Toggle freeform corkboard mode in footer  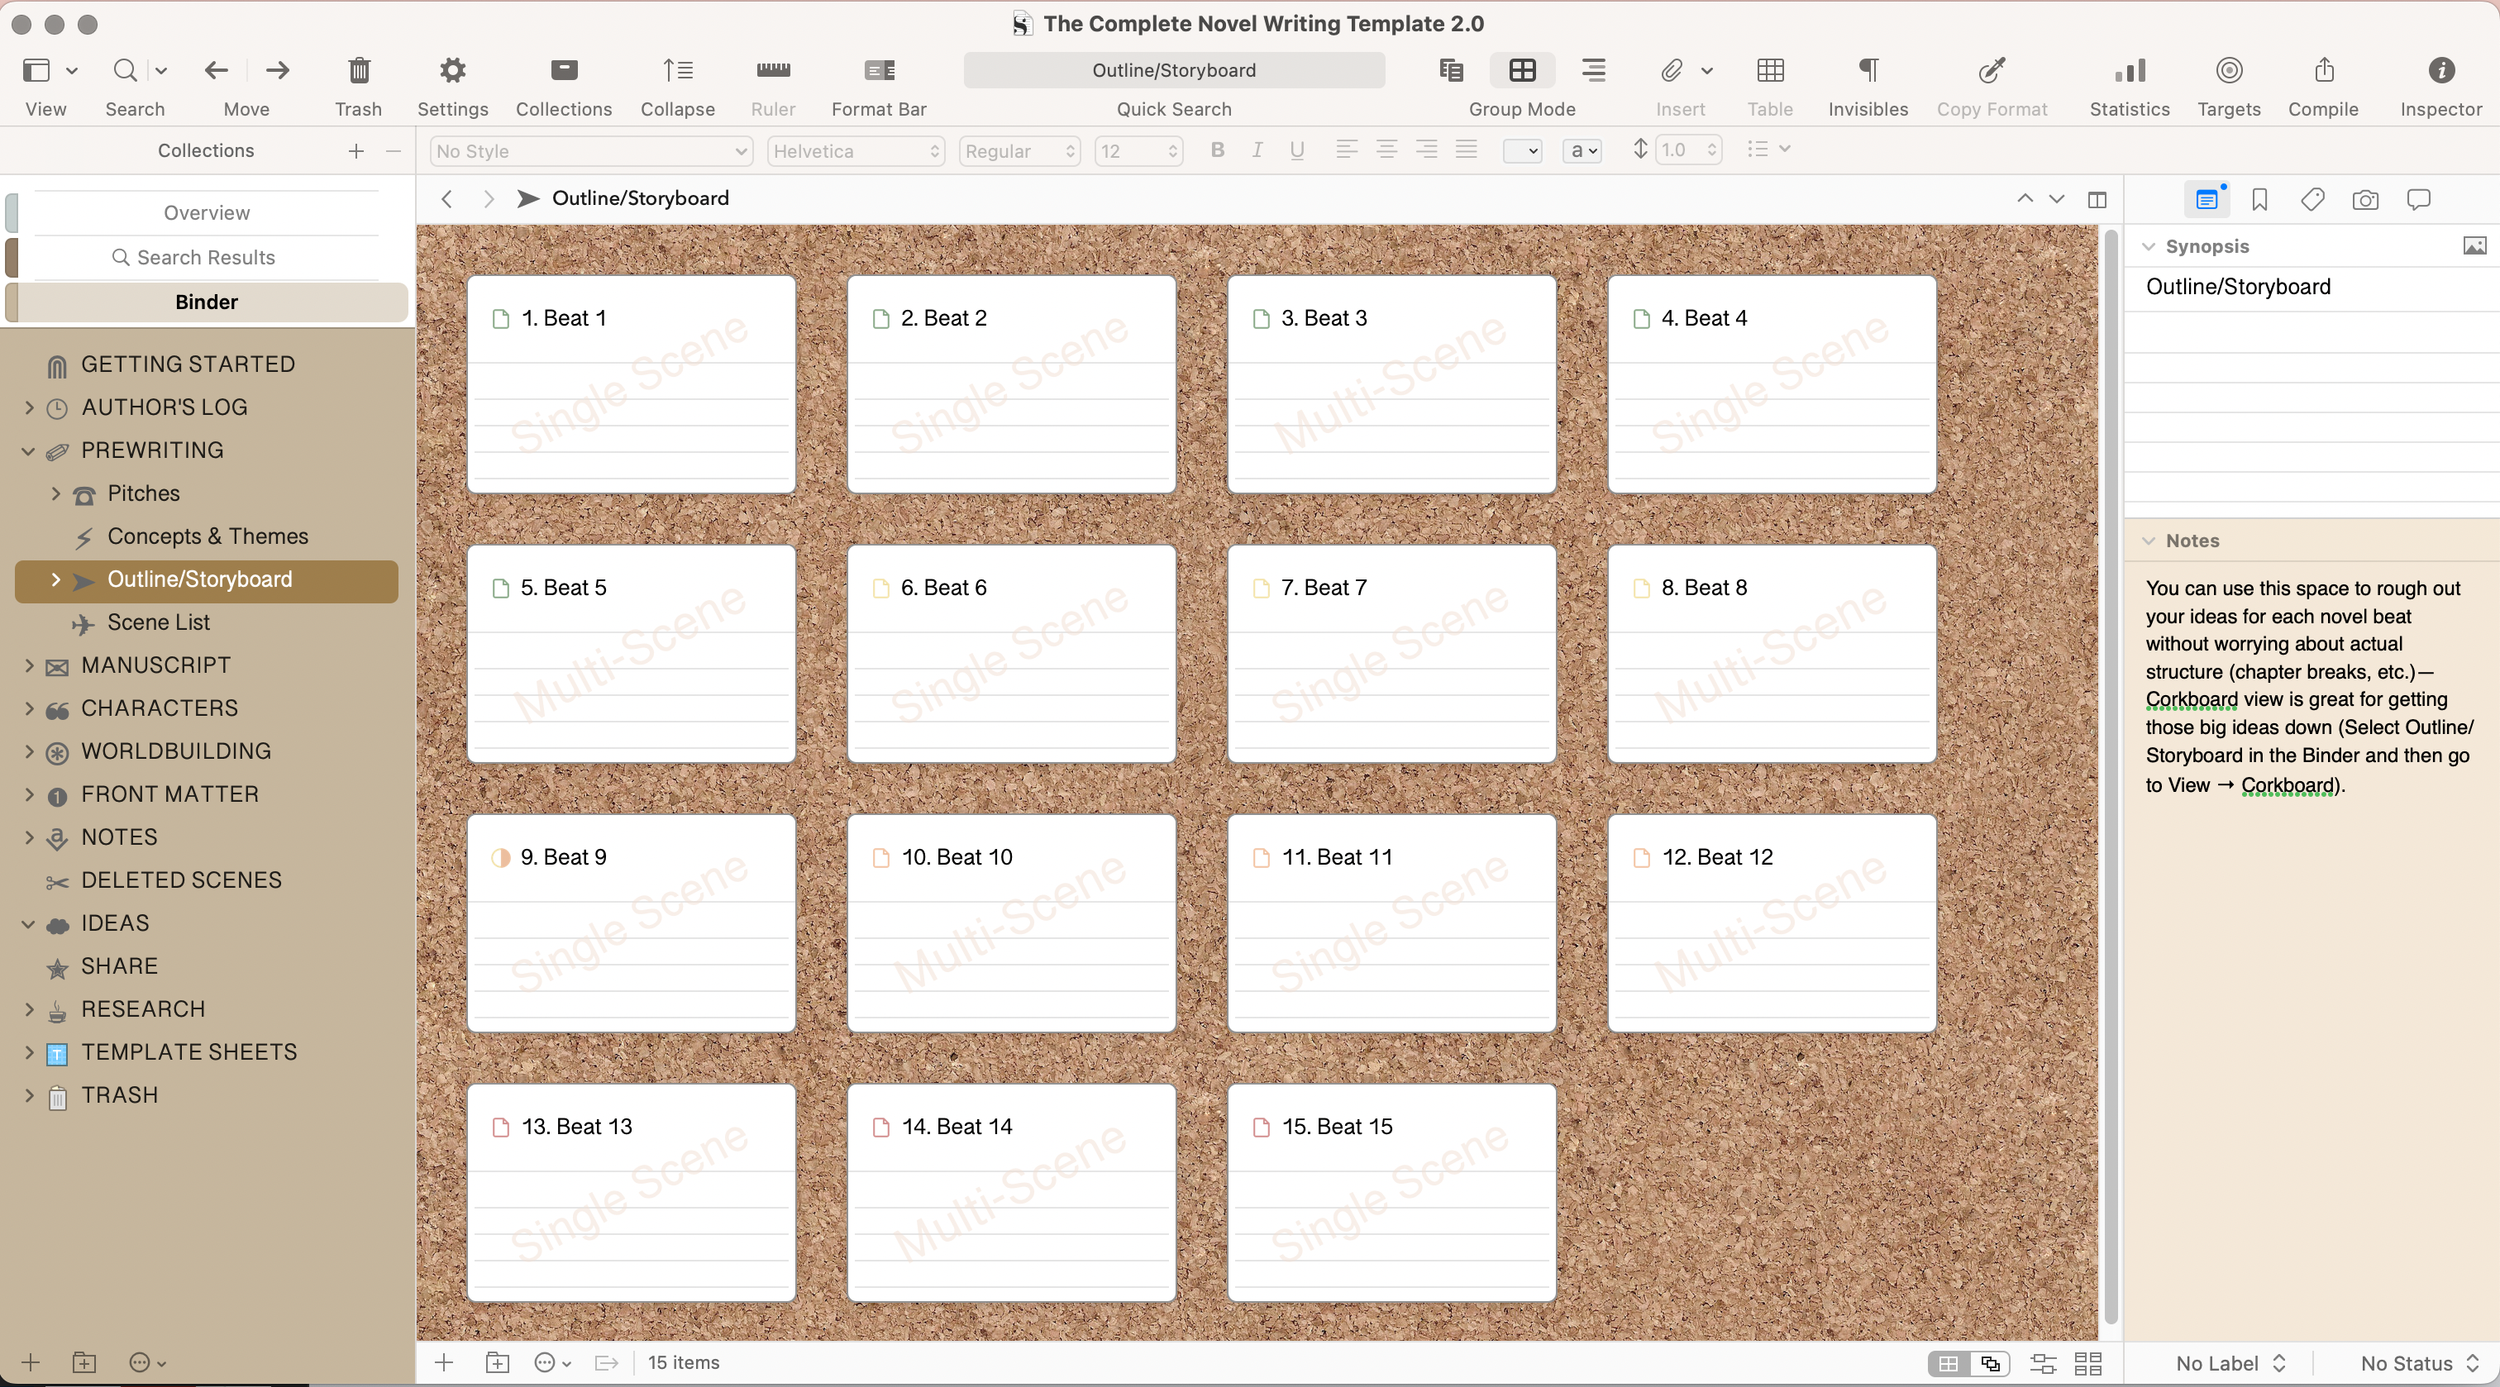point(1990,1363)
